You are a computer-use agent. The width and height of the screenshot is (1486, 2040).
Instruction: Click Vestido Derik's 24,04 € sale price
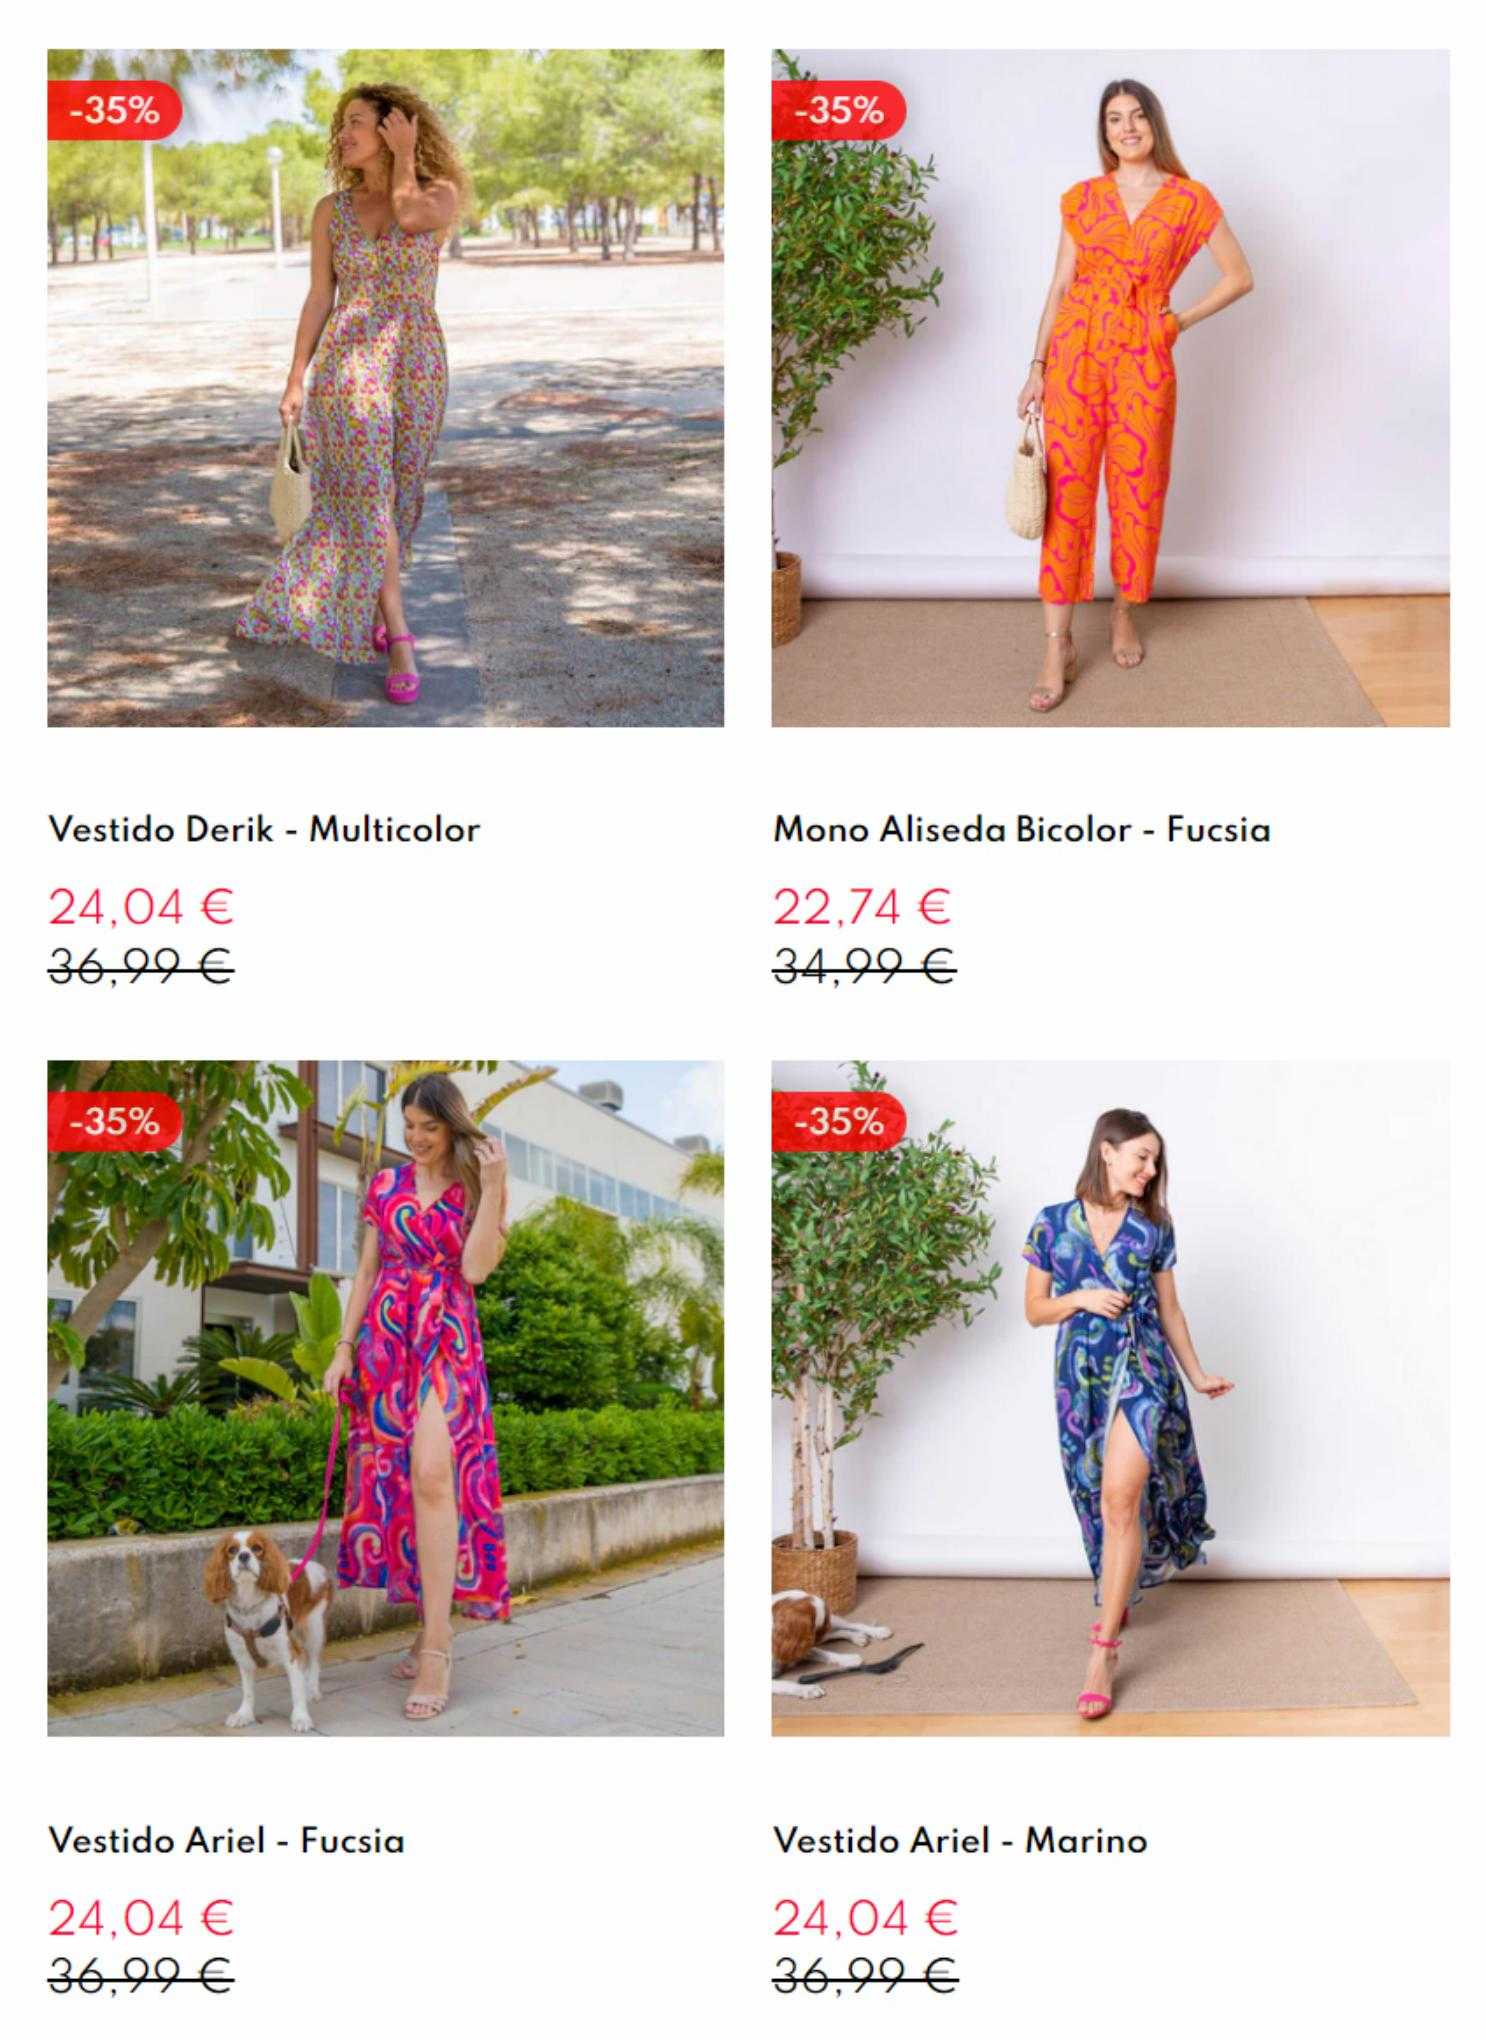click(x=141, y=907)
